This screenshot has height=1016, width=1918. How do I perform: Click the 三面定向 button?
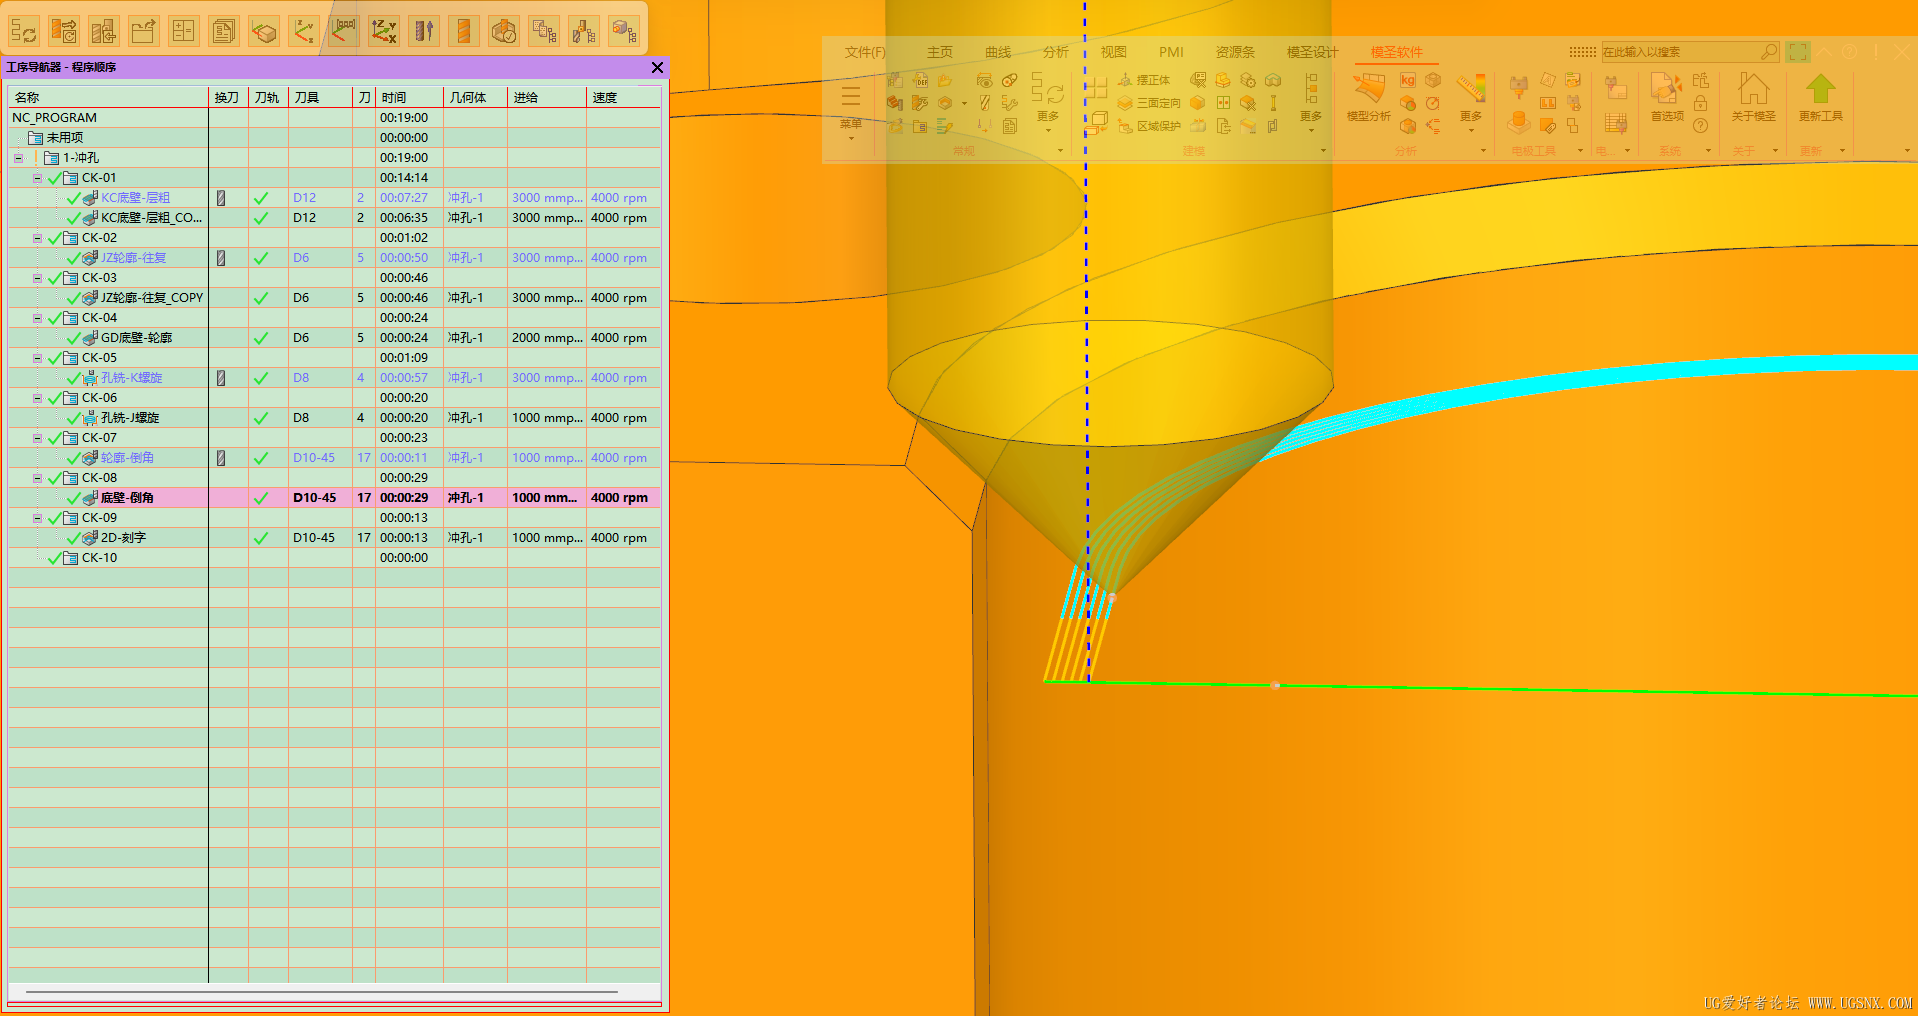point(1149,103)
